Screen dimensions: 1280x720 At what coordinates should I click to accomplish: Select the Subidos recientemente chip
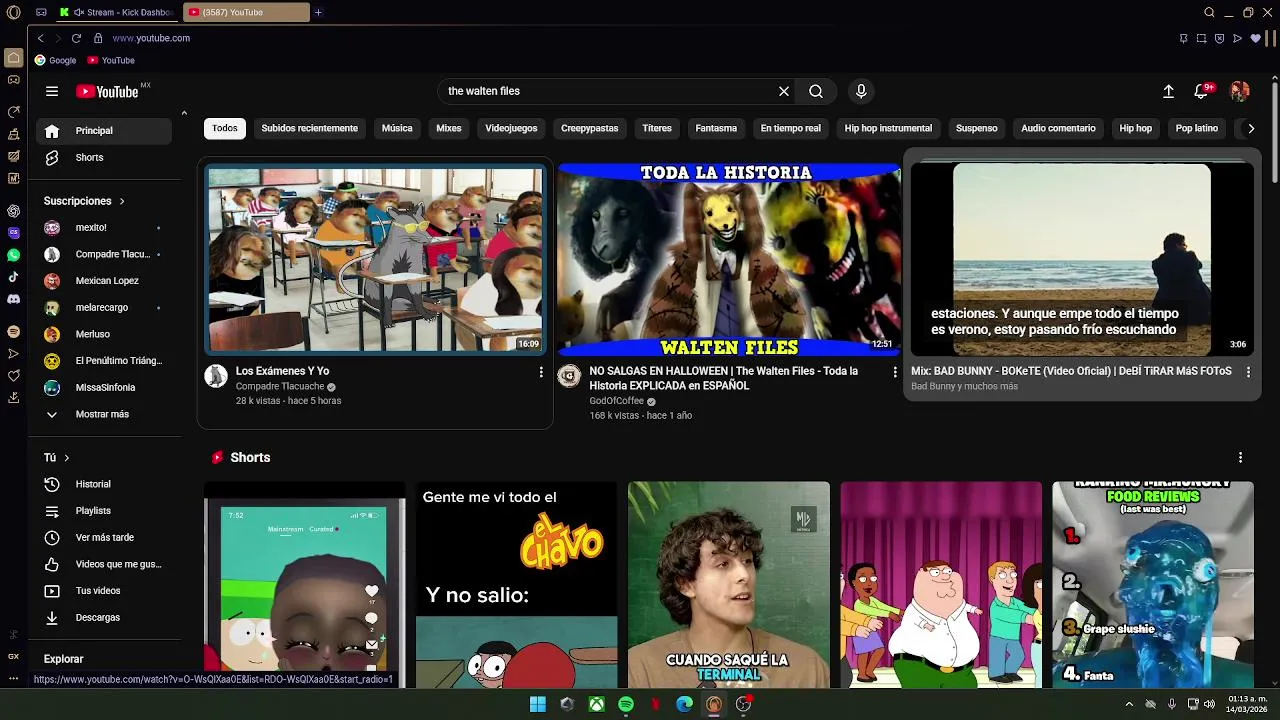pyautogui.click(x=309, y=128)
